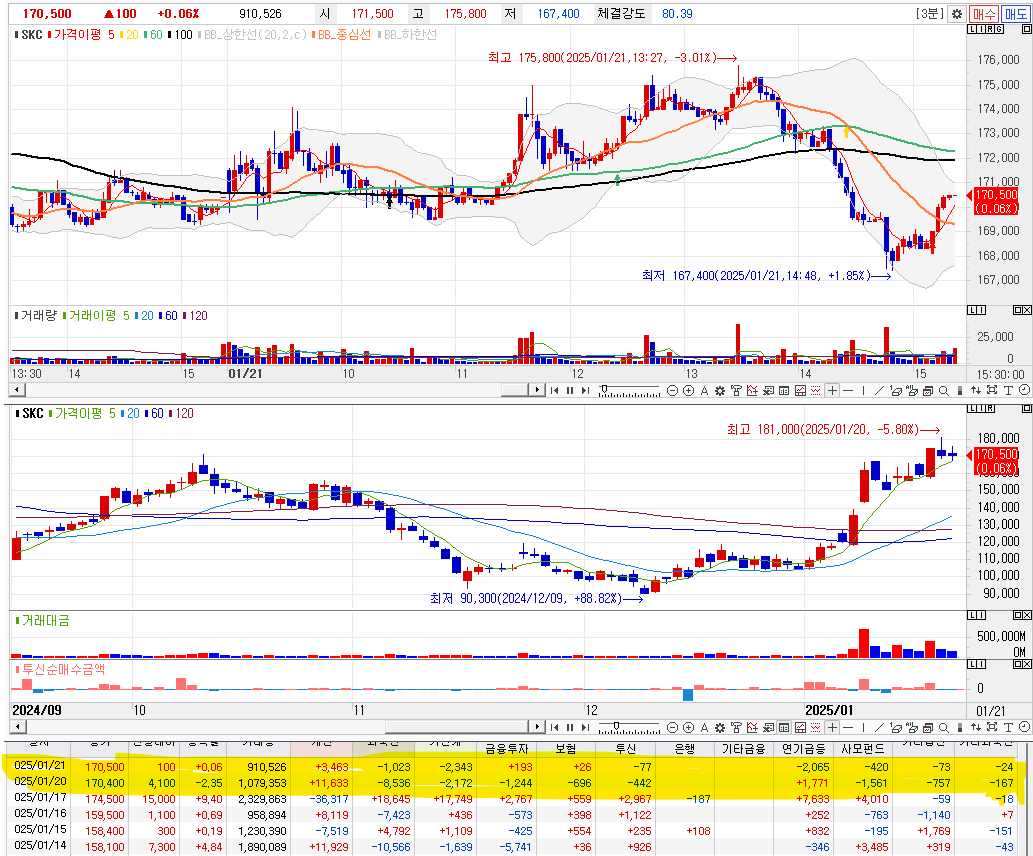Image resolution: width=1033 pixels, height=856 pixels.
Task: Click upper chart rewind-to-start control
Action: click(554, 391)
